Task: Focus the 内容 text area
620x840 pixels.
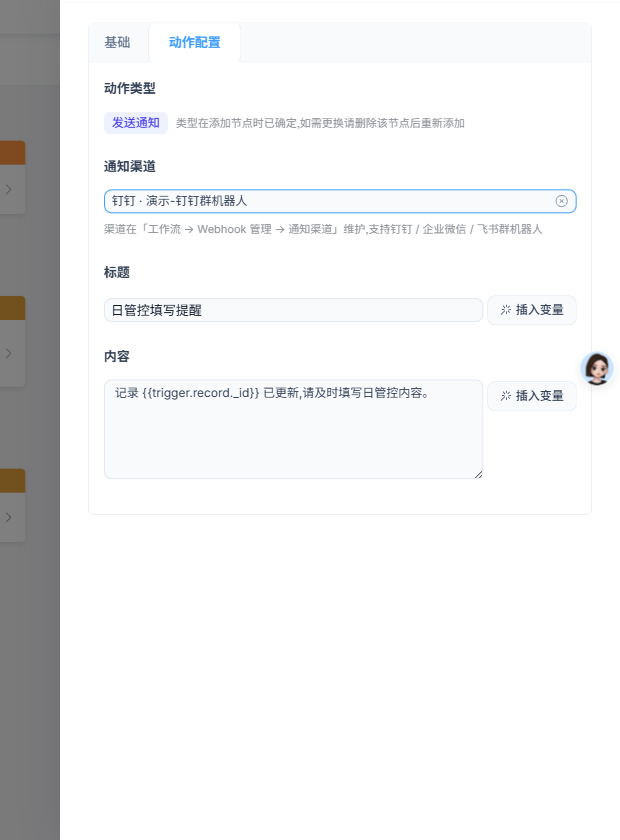Action: pyautogui.click(x=293, y=429)
